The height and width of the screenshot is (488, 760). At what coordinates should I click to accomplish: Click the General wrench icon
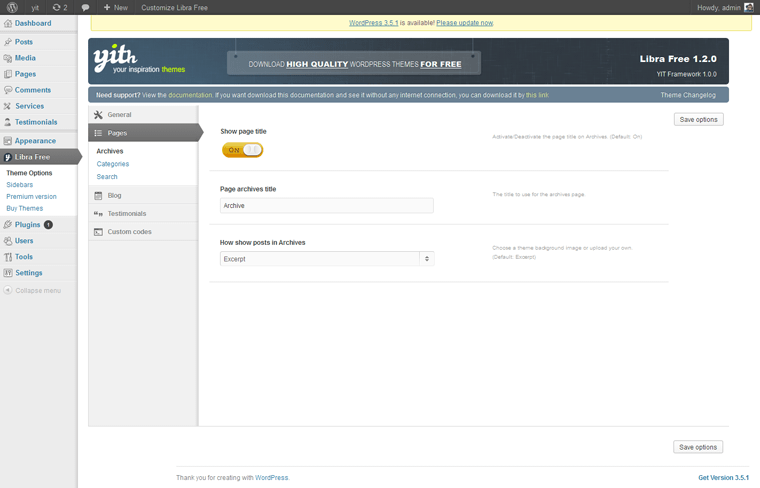tap(98, 114)
